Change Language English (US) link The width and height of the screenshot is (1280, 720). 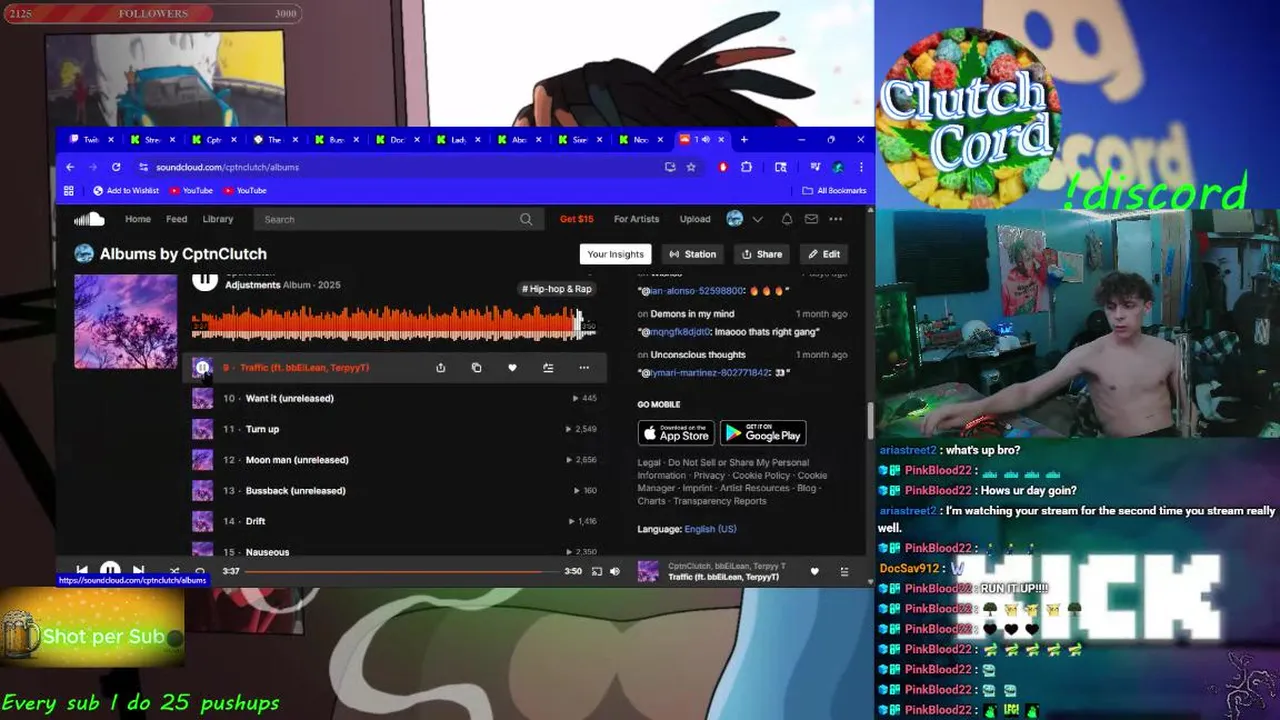pos(710,529)
